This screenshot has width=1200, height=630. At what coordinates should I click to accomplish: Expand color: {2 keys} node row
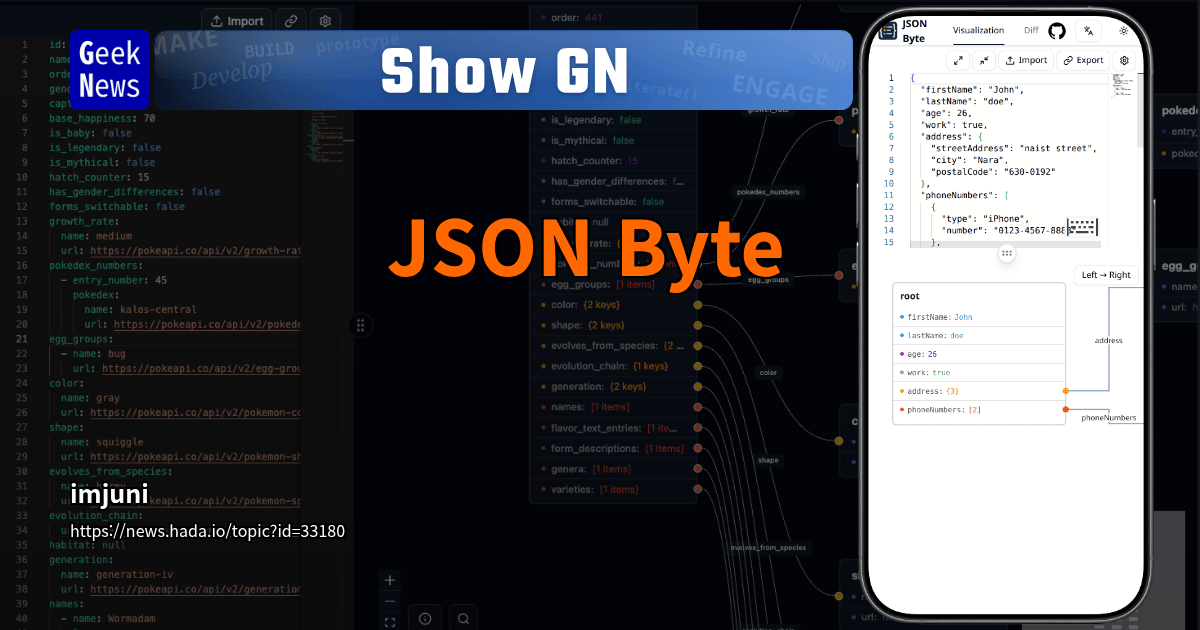click(612, 305)
